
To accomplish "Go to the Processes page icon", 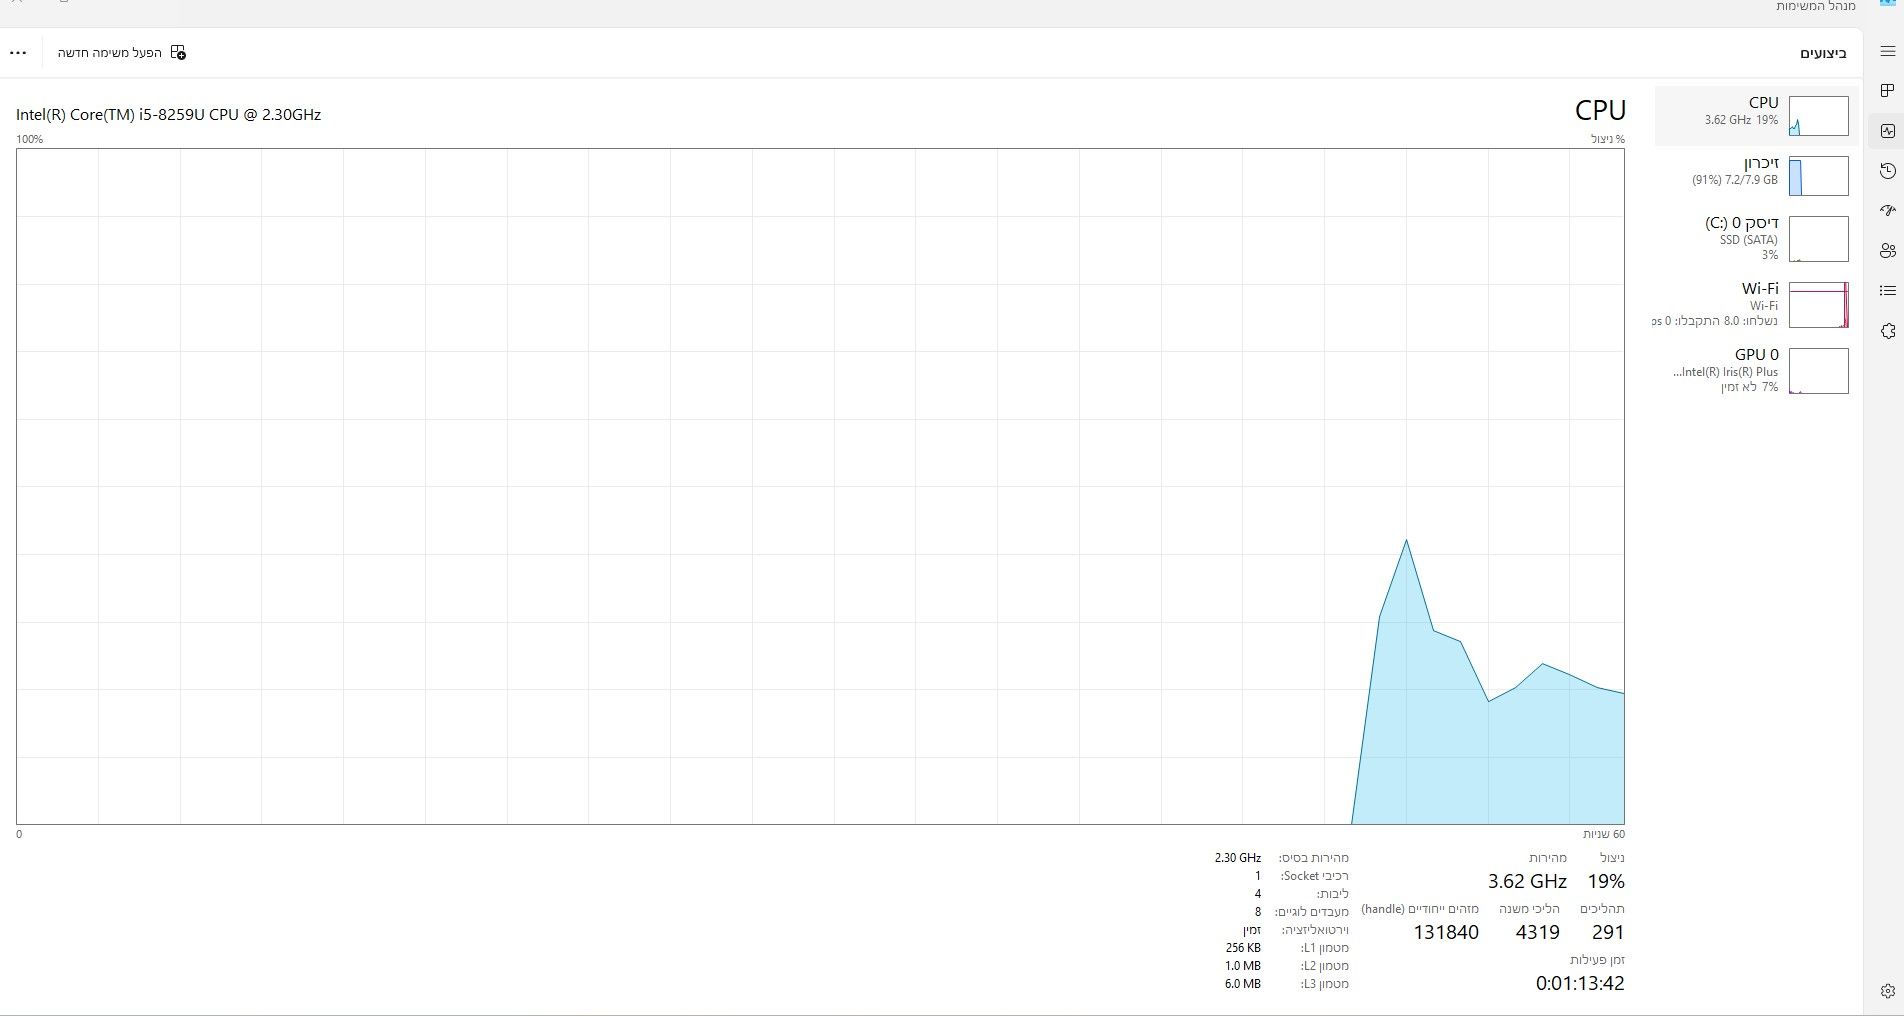I will coord(1887,91).
